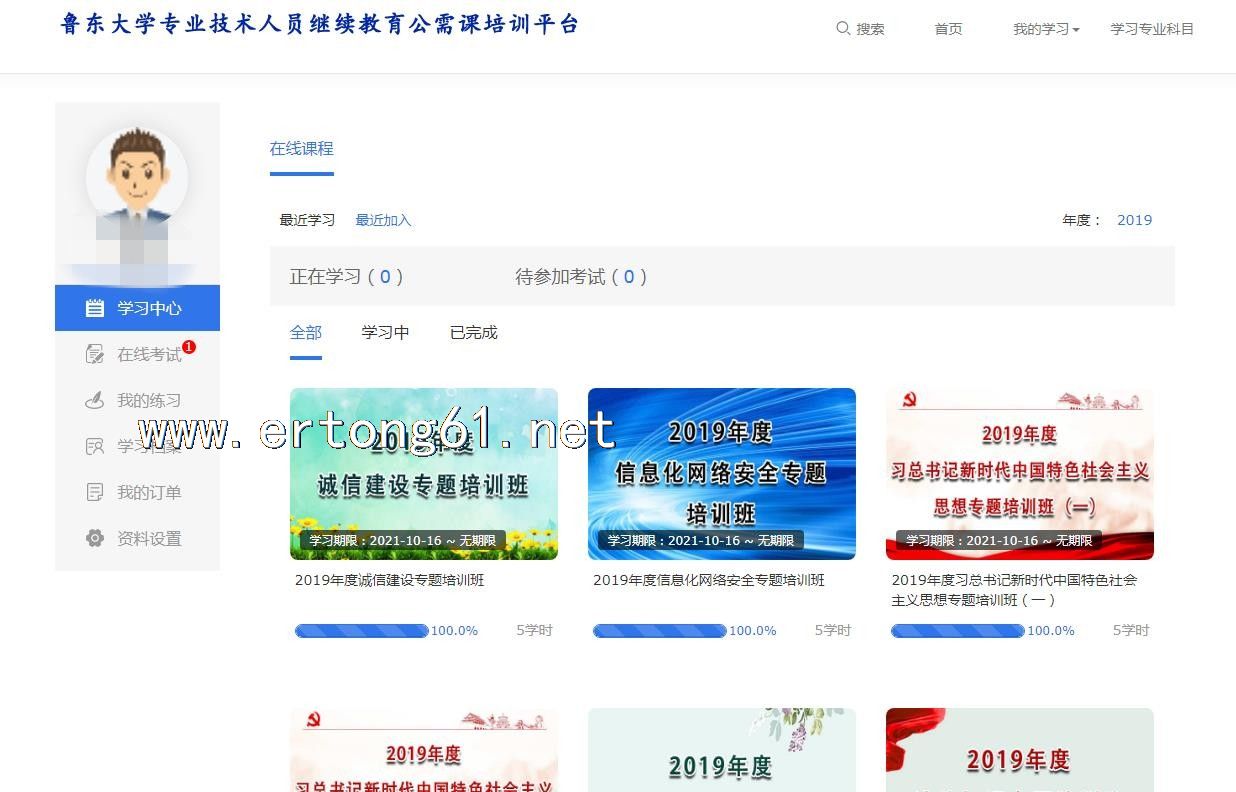Click the user avatar picture
Image resolution: width=1236 pixels, height=792 pixels.
137,177
